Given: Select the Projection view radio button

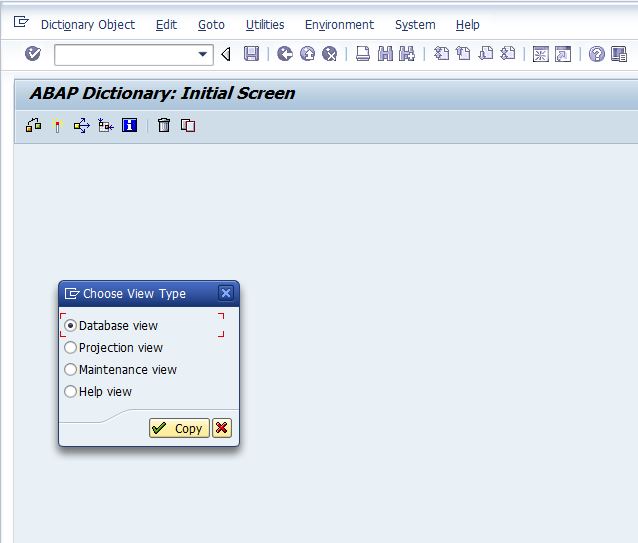Looking at the screenshot, I should [x=70, y=347].
